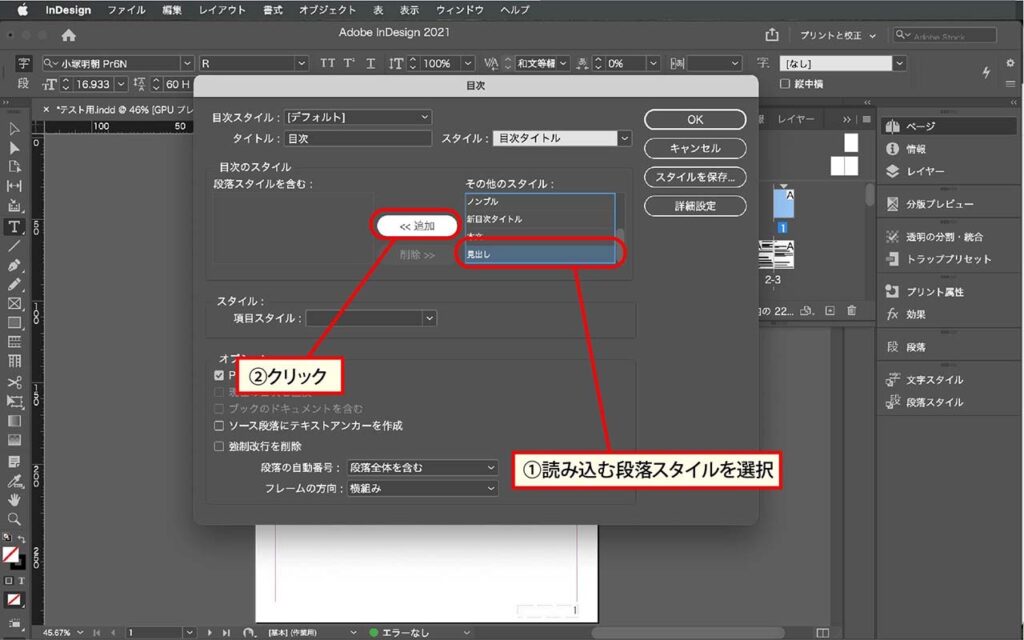Click the タイトル input field
Image resolution: width=1024 pixels, height=640 pixels.
[358, 138]
